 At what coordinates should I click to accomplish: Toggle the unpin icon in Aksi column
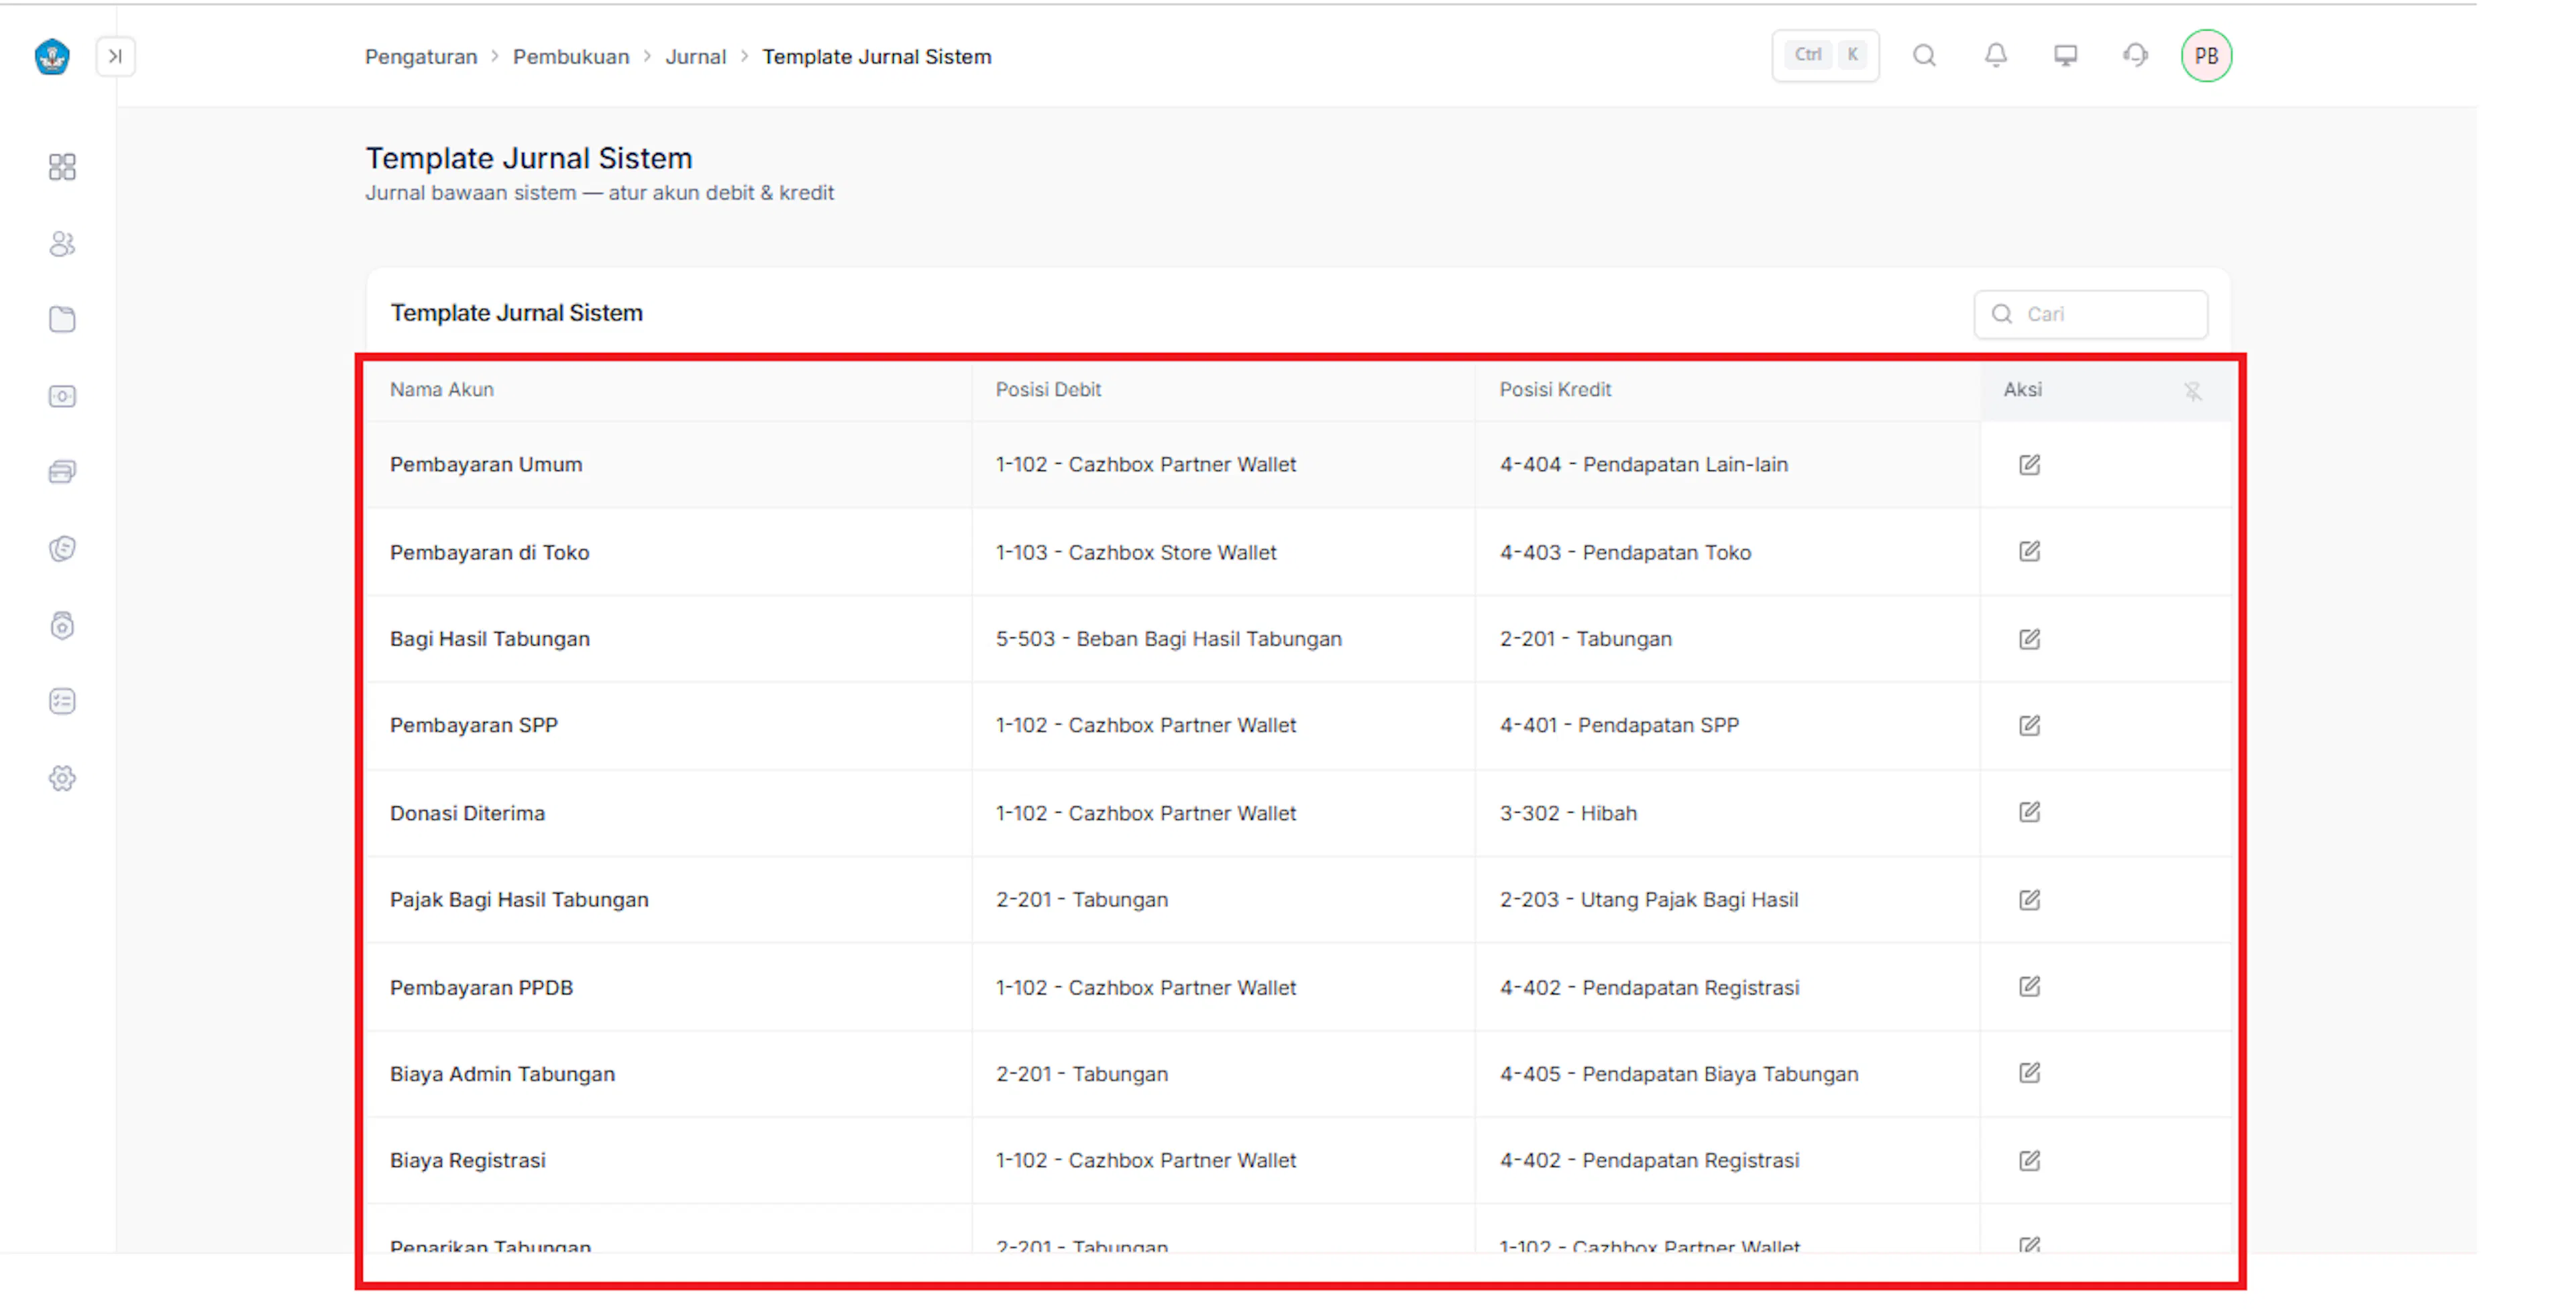(x=2193, y=391)
